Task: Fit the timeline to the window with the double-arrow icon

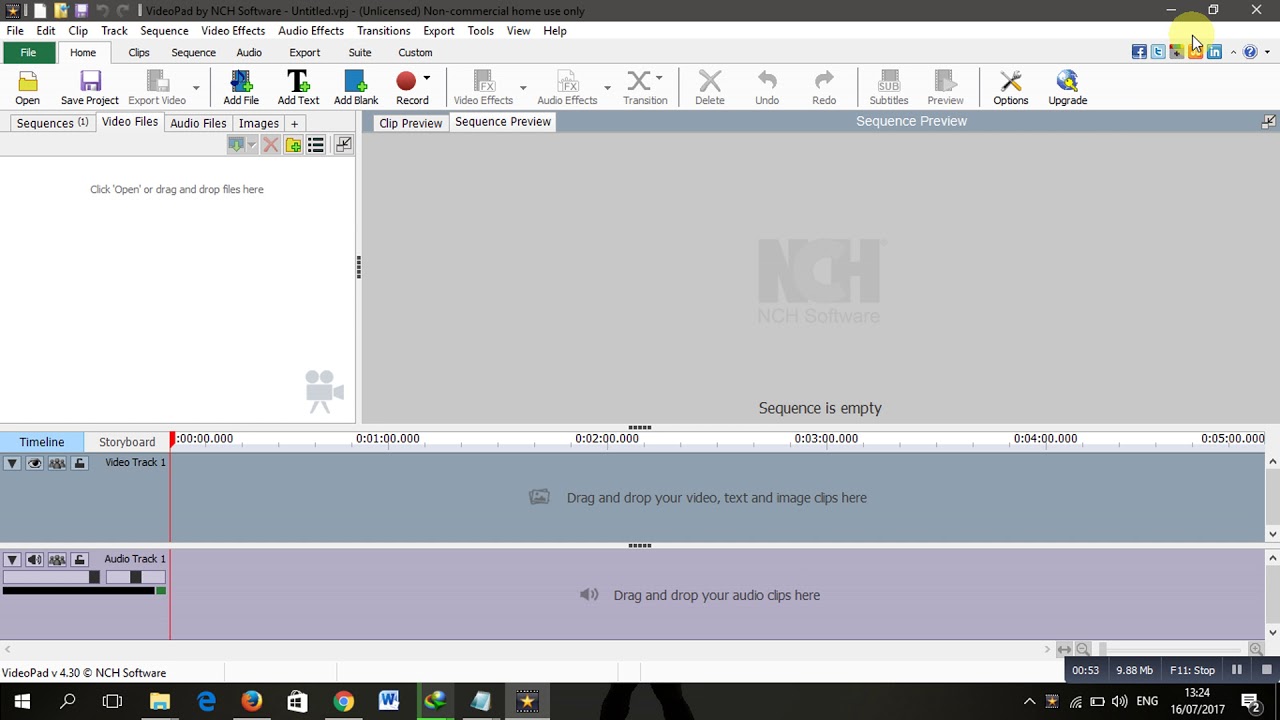Action: (1065, 650)
